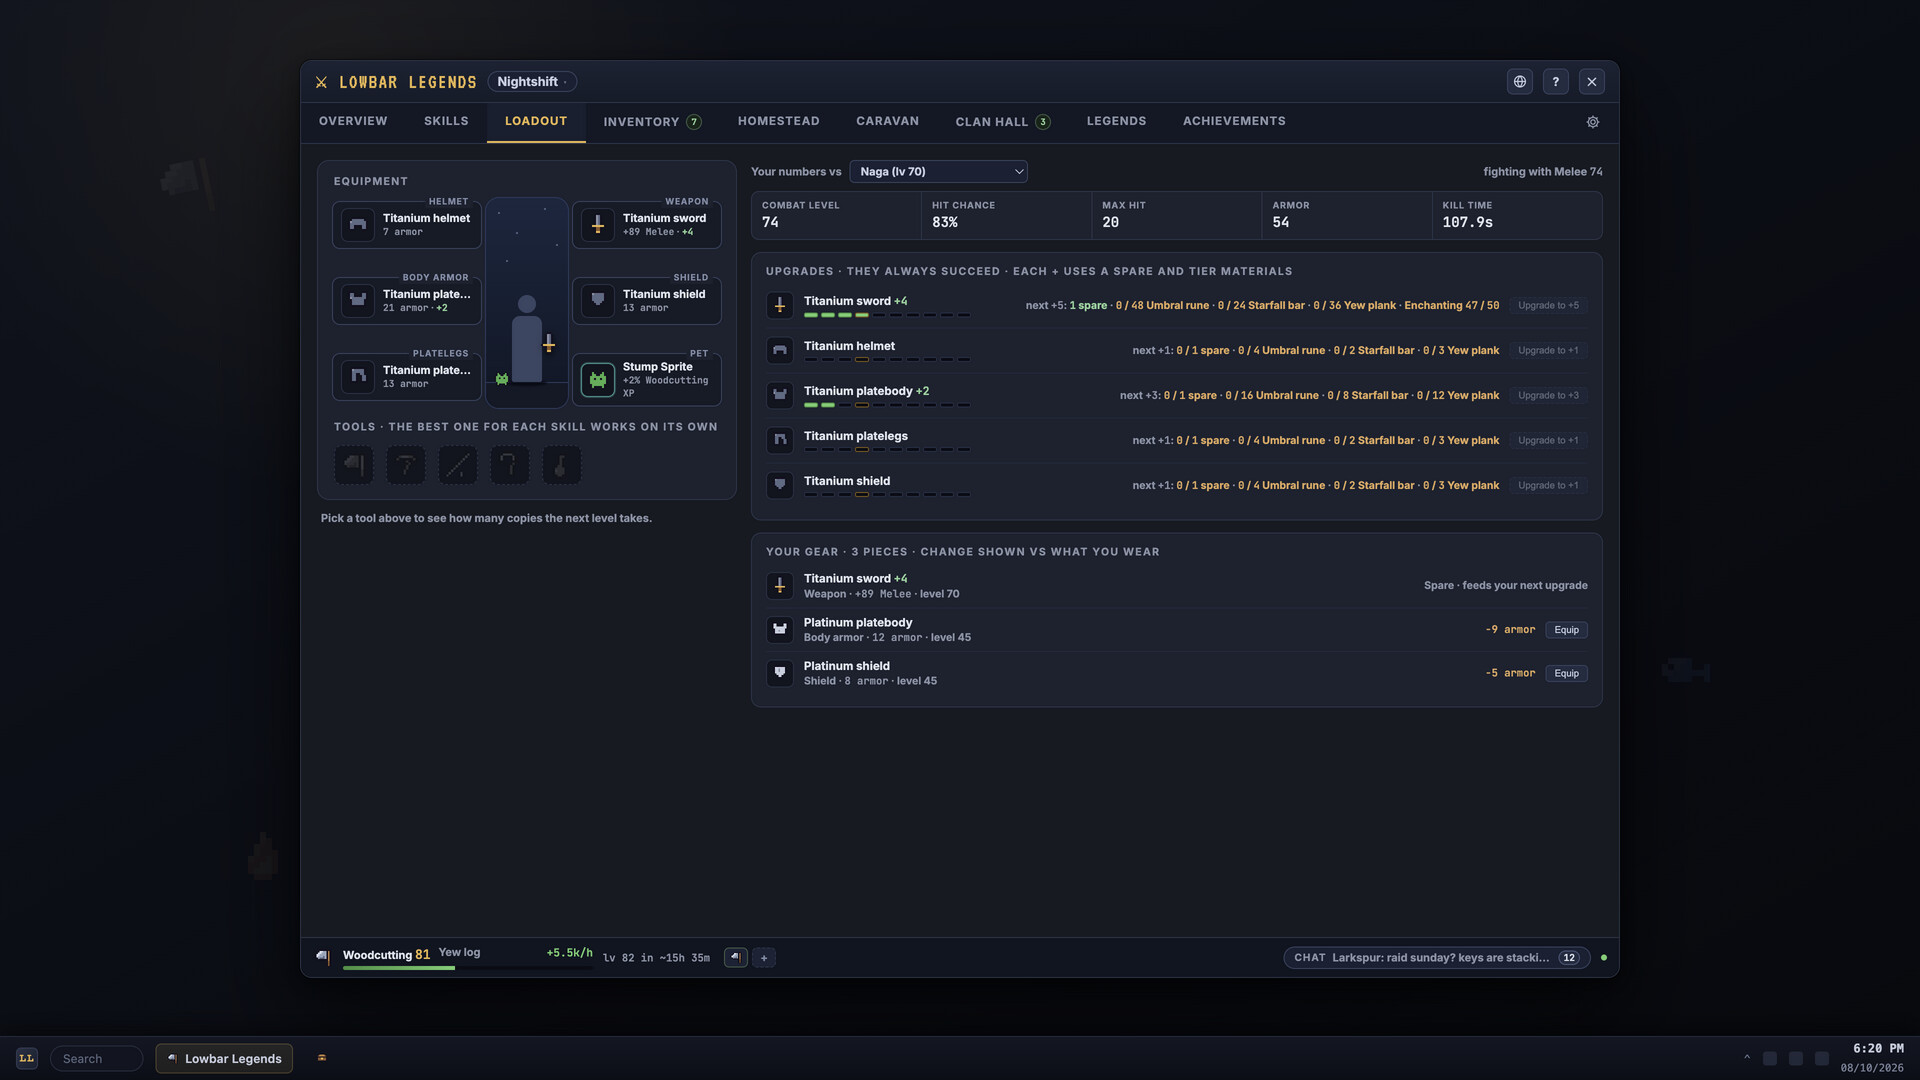Screen dimensions: 1920x1080
Task: Open the Homestead tab
Action: point(779,121)
